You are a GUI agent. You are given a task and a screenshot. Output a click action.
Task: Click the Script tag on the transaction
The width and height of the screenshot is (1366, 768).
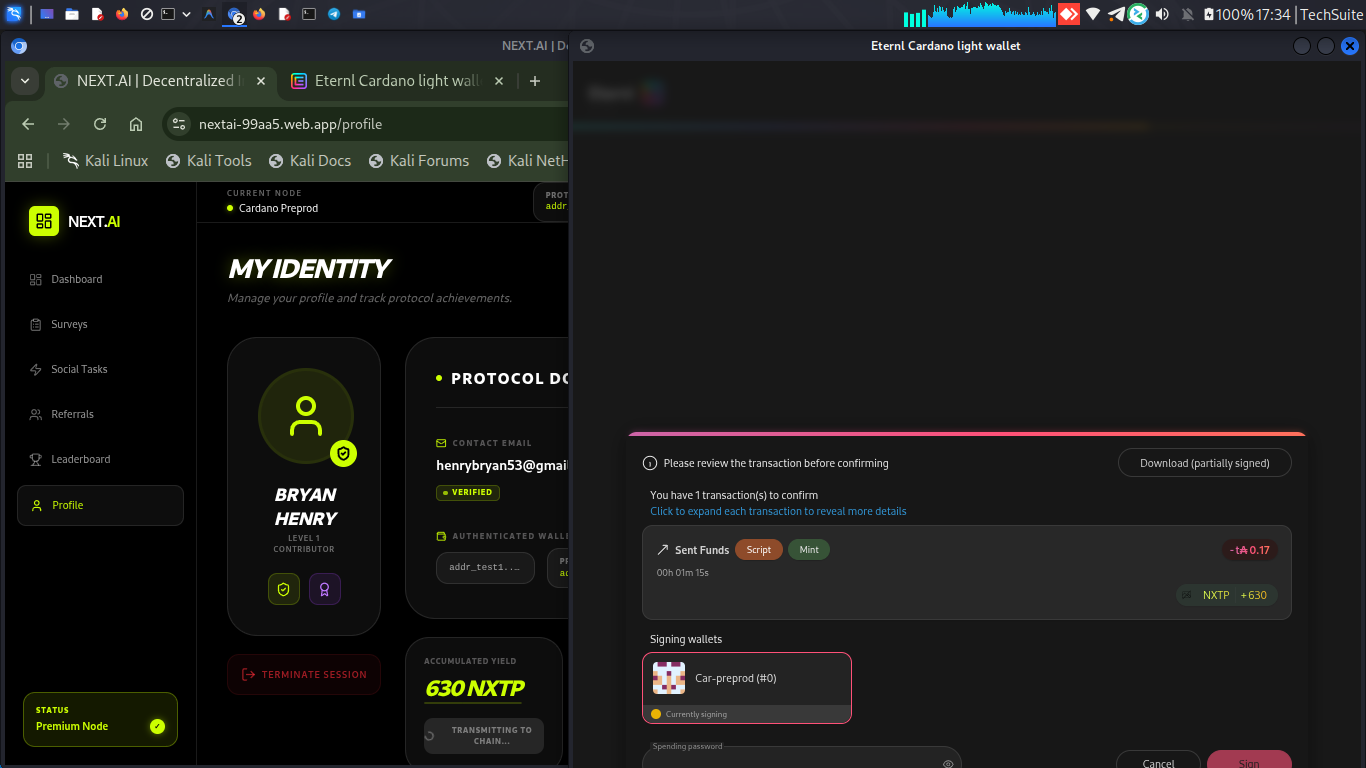pyautogui.click(x=759, y=550)
